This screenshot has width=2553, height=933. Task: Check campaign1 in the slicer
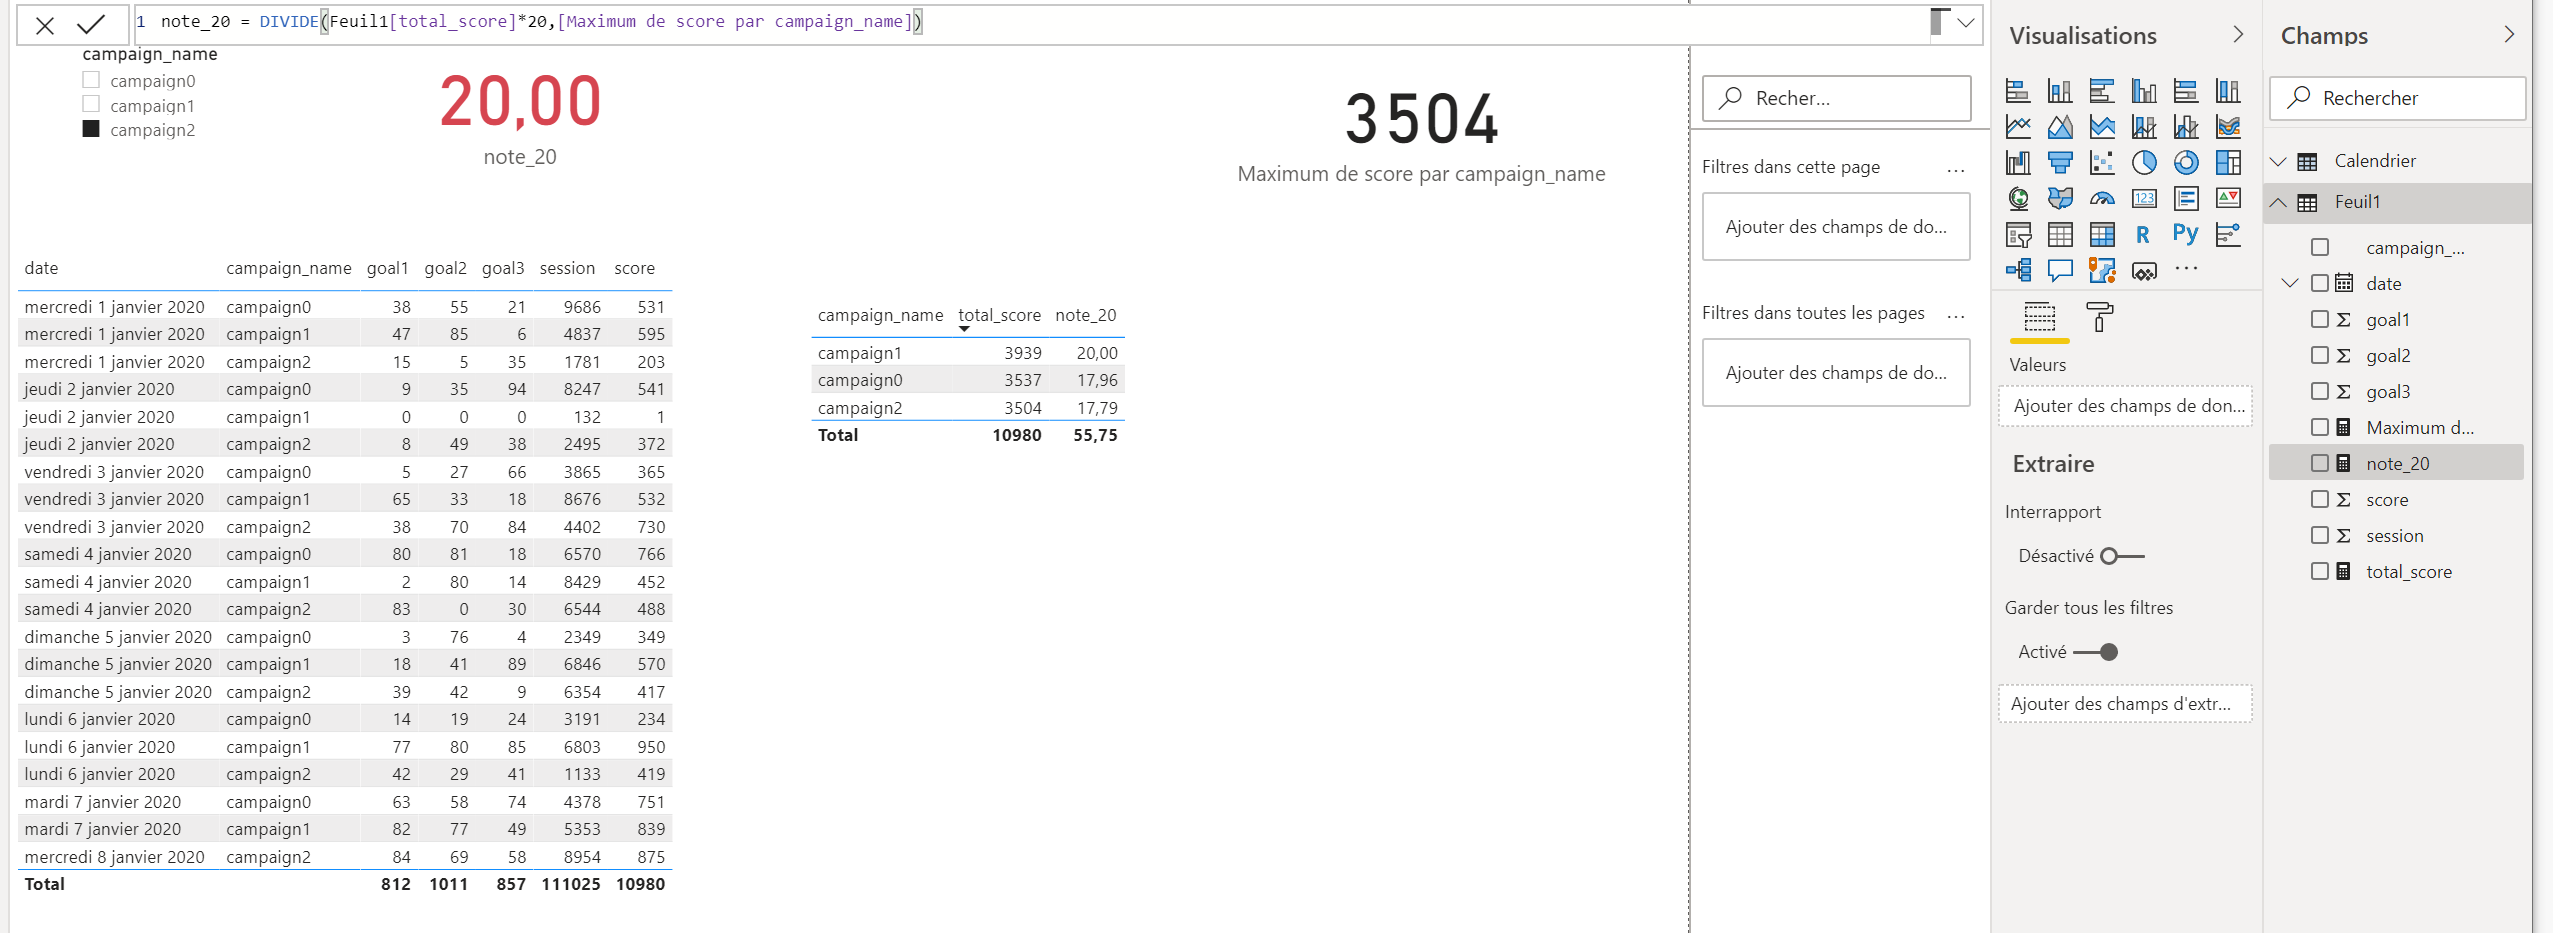coord(91,104)
